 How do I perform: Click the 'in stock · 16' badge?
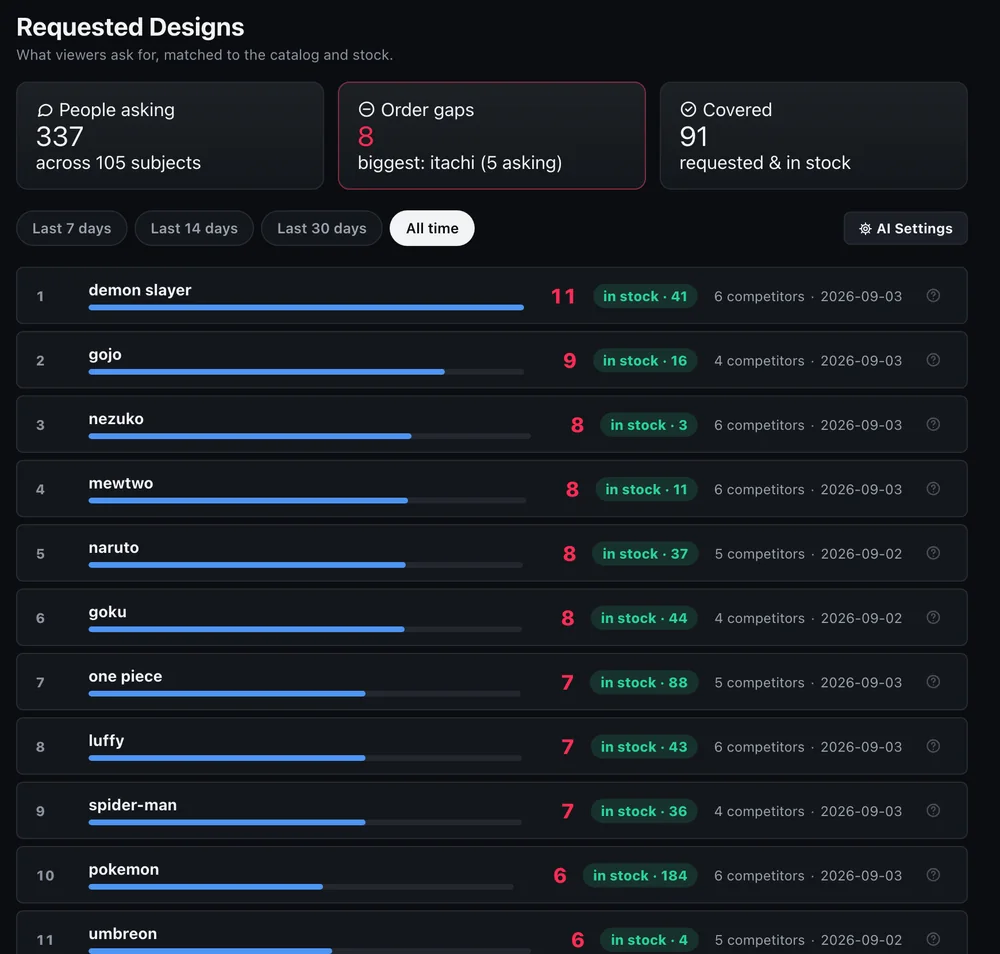click(645, 361)
